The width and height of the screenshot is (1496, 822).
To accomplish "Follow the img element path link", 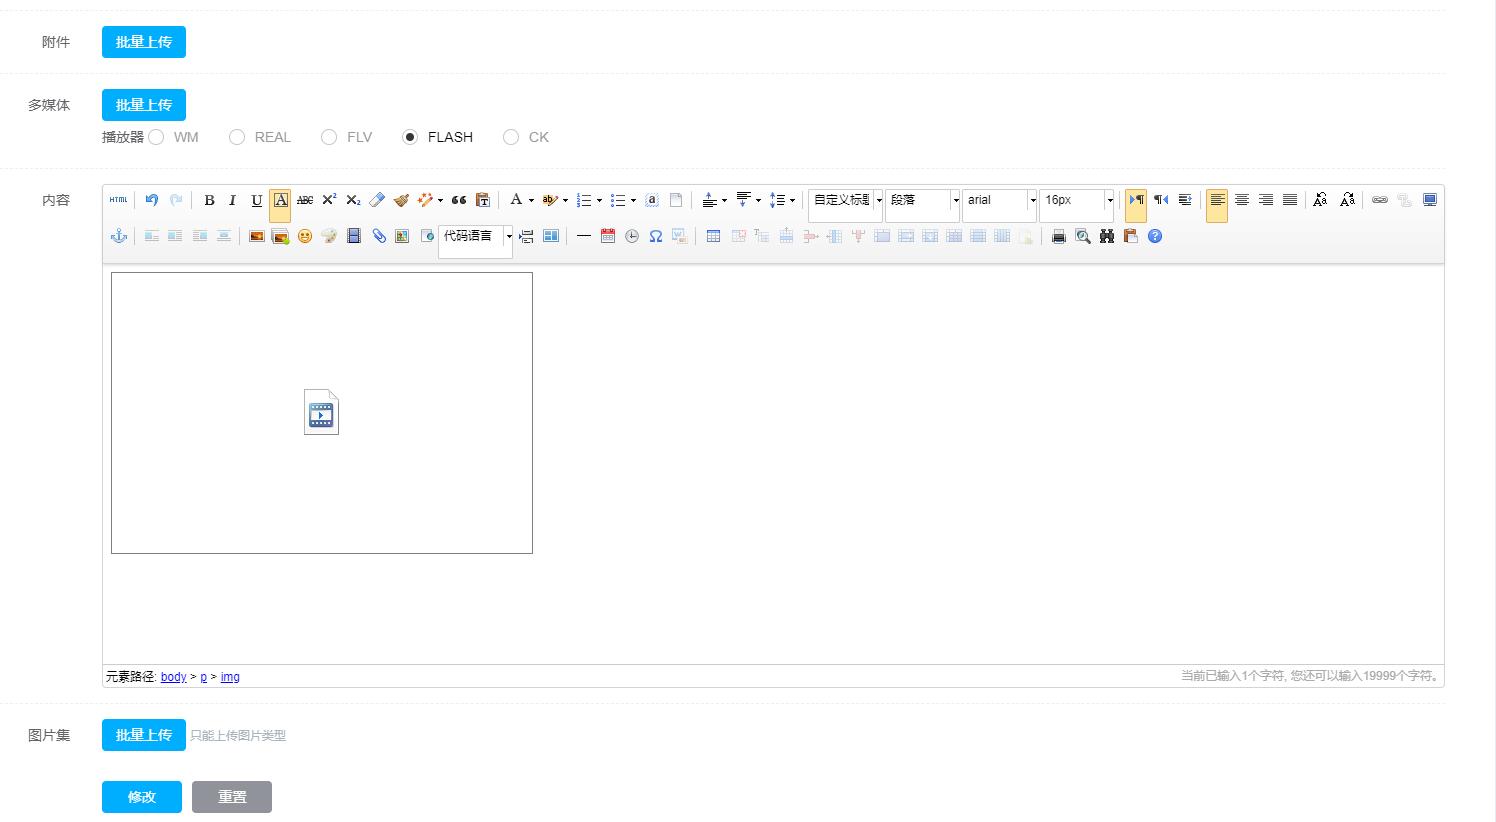I will [x=230, y=677].
